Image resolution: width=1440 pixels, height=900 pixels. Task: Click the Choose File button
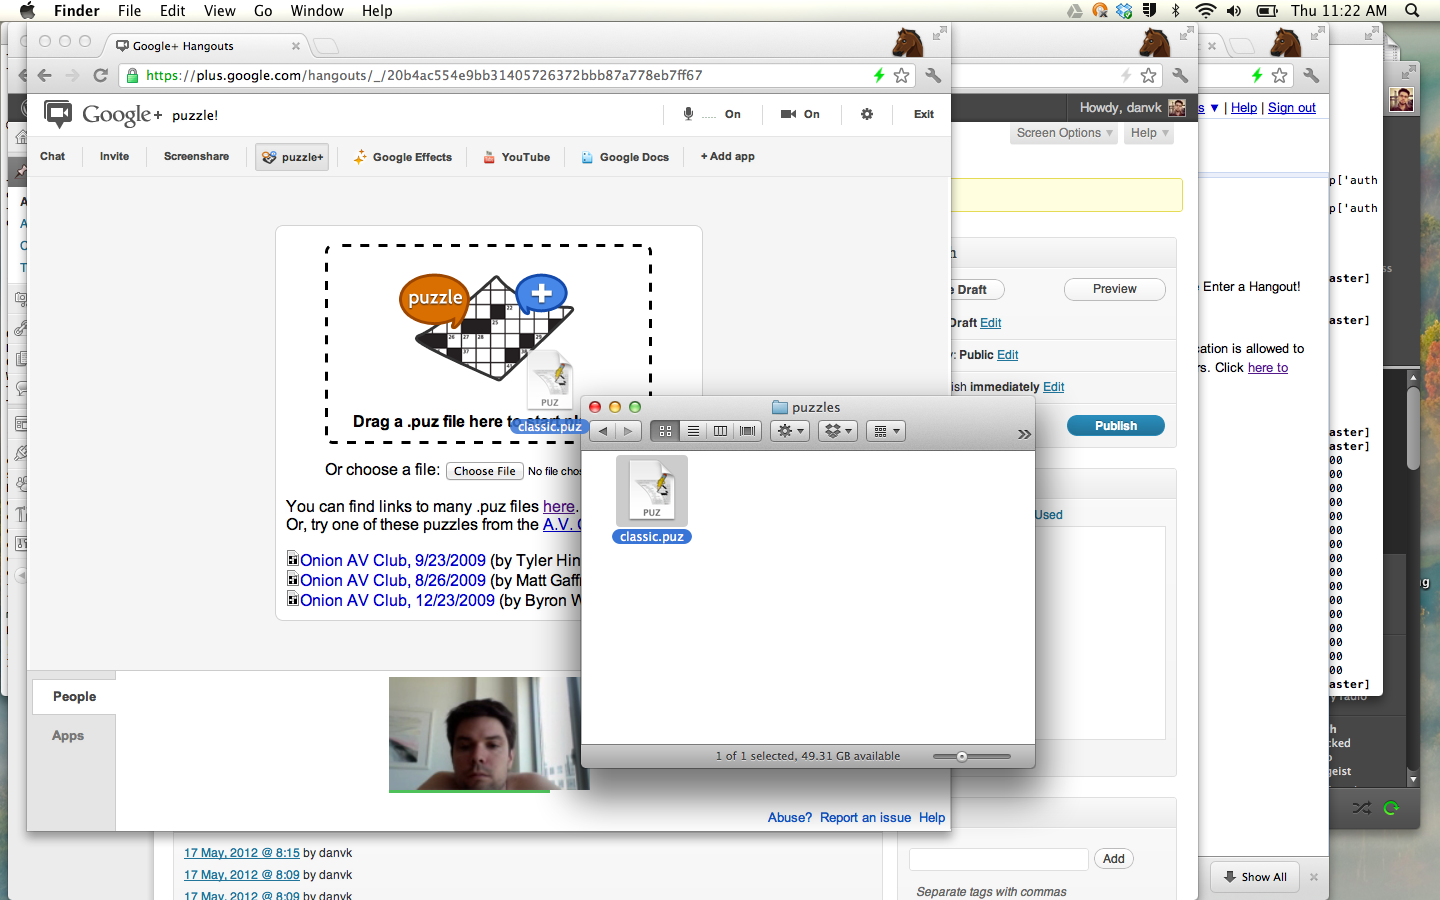(x=485, y=471)
